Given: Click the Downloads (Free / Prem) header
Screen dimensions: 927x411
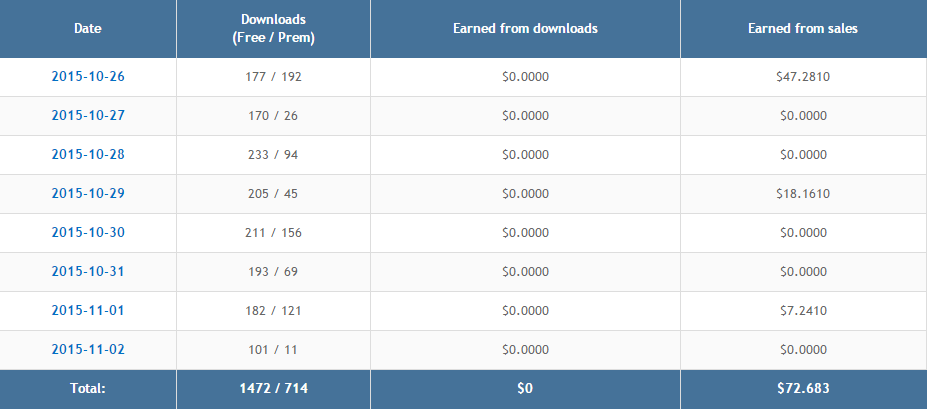Looking at the screenshot, I should click(x=273, y=28).
